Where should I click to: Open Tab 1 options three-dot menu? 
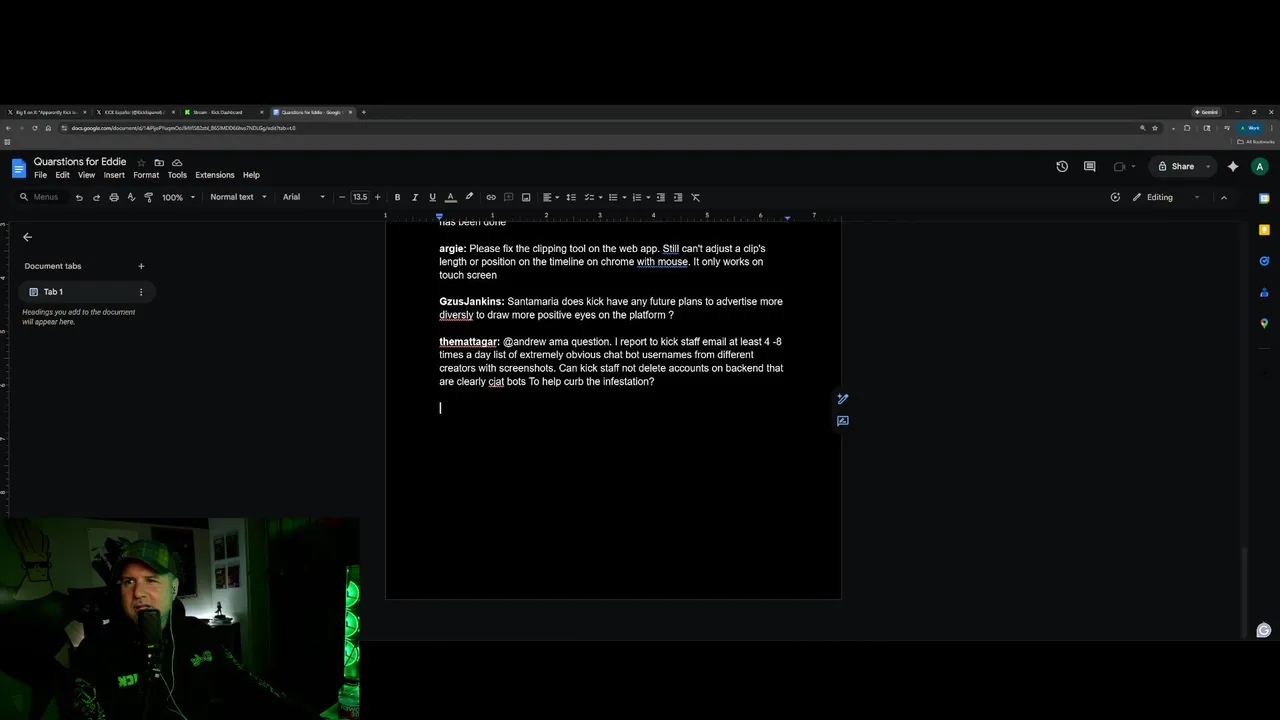tap(141, 292)
